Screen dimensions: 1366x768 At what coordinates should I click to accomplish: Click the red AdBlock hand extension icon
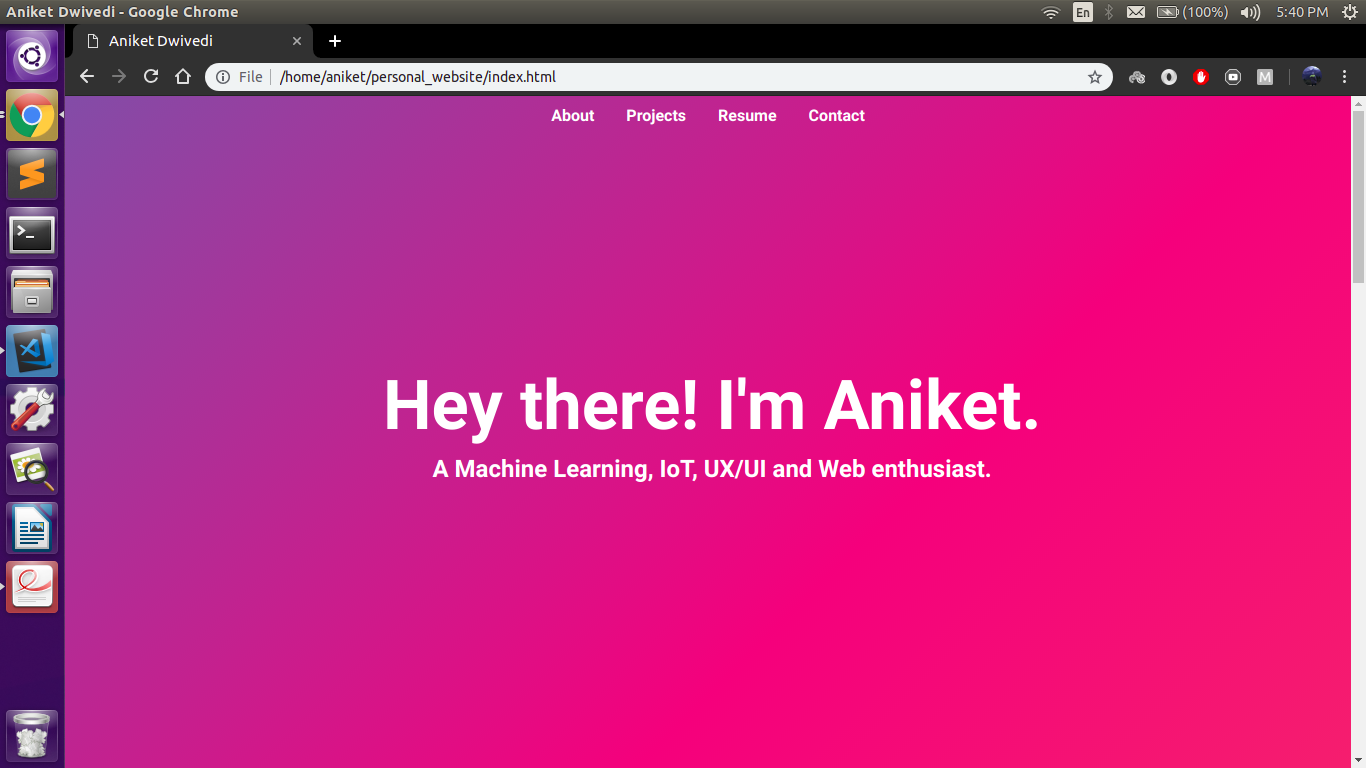coord(1201,77)
